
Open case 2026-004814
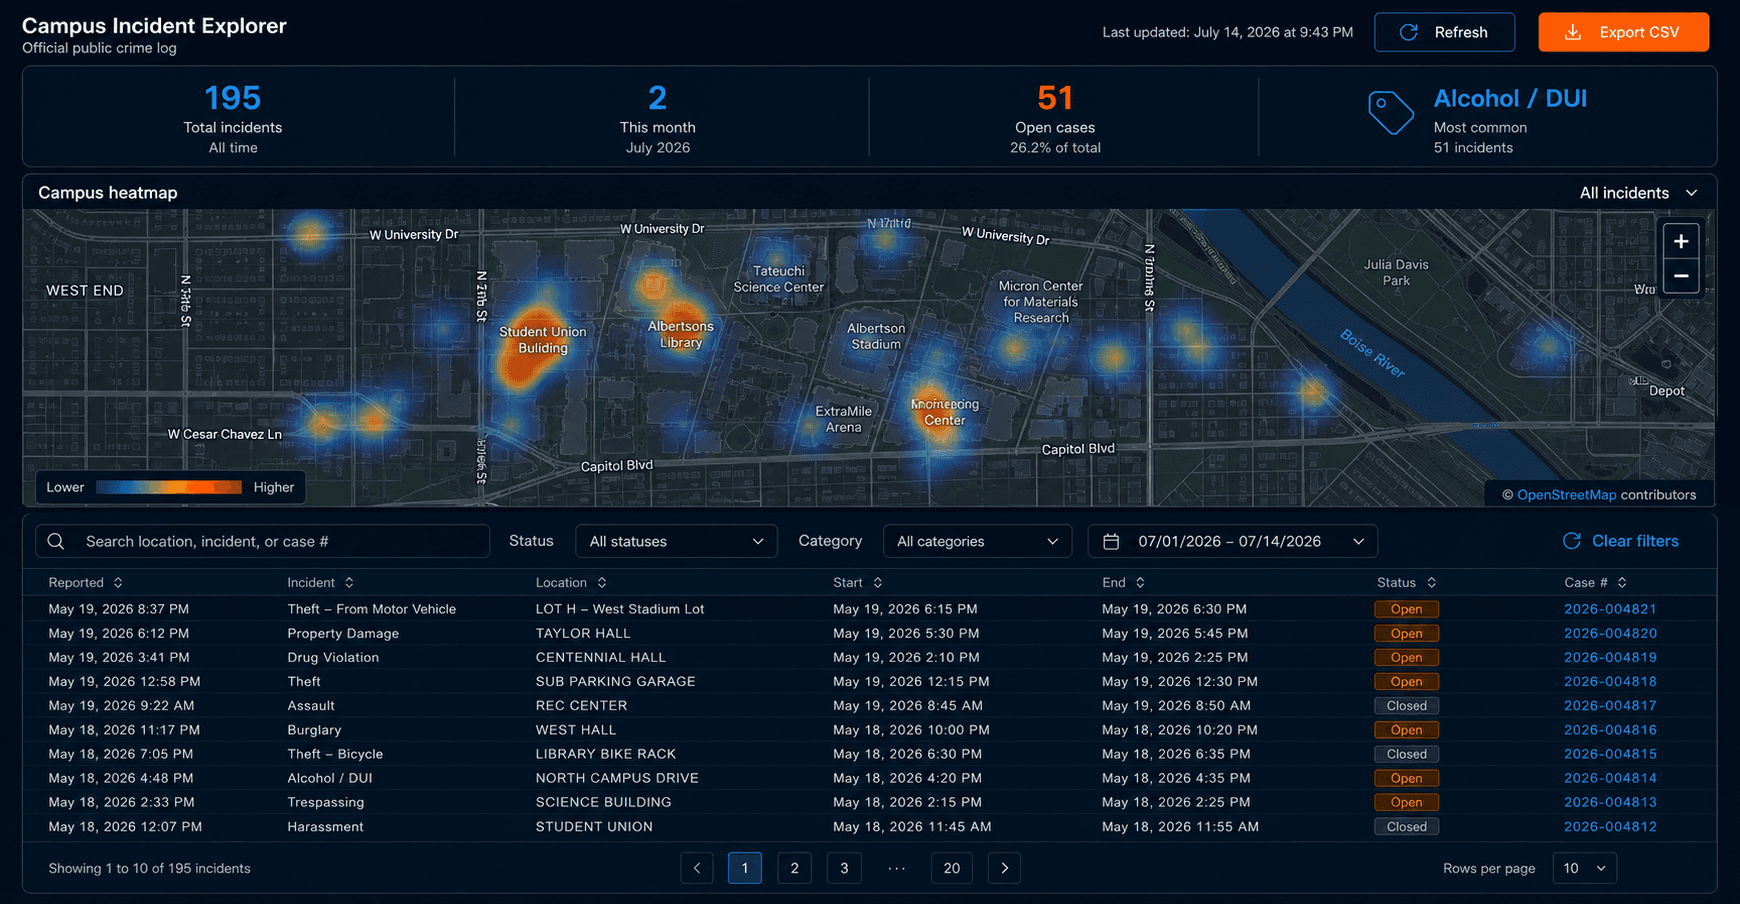[x=1610, y=778]
